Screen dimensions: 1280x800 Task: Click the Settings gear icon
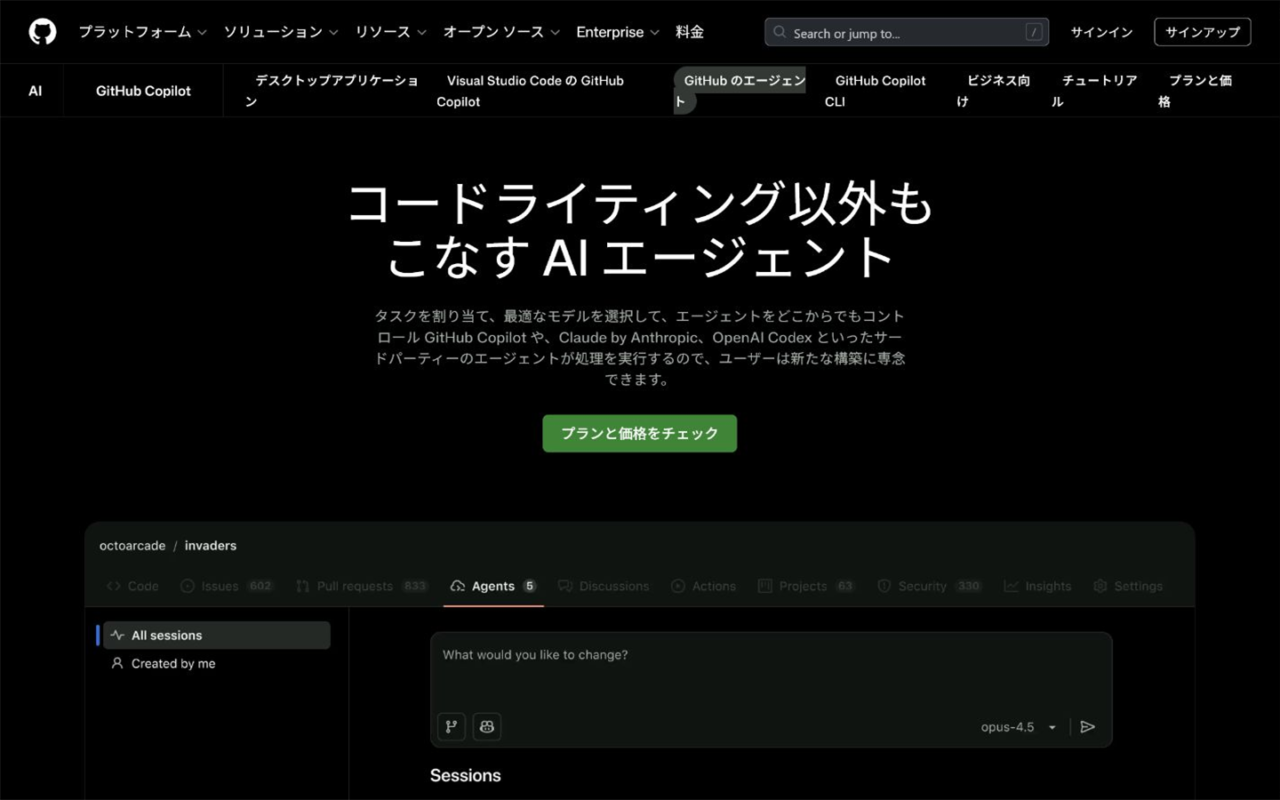1100,586
